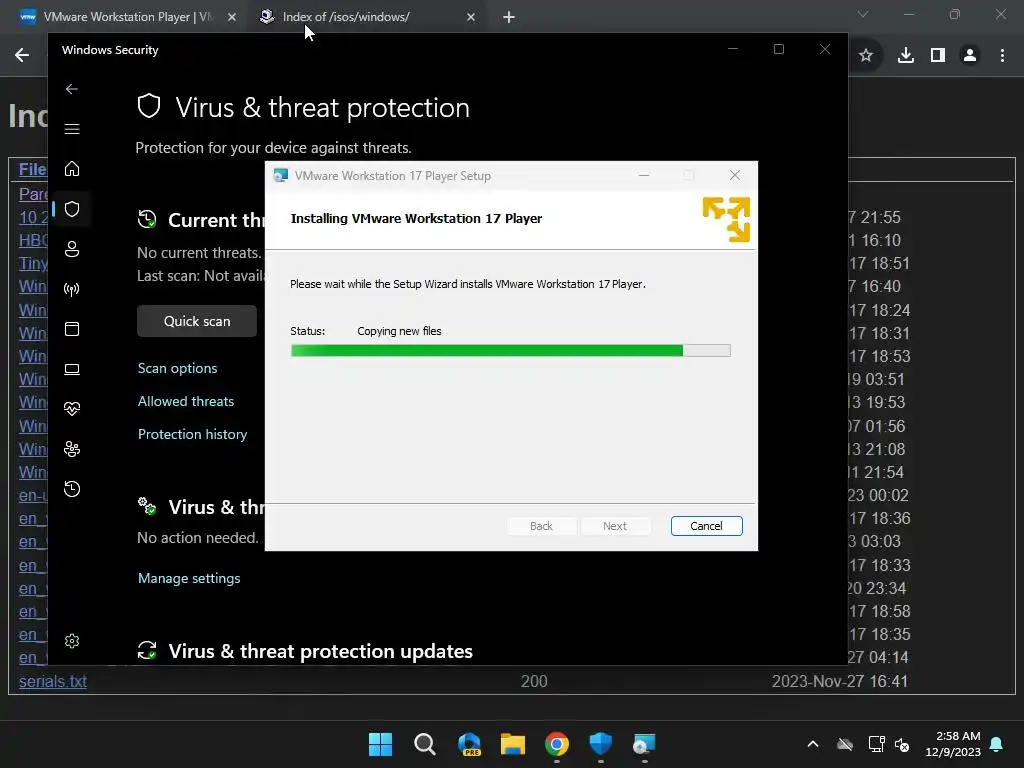
Task: Open App & browser control sidebar icon
Action: point(72,328)
